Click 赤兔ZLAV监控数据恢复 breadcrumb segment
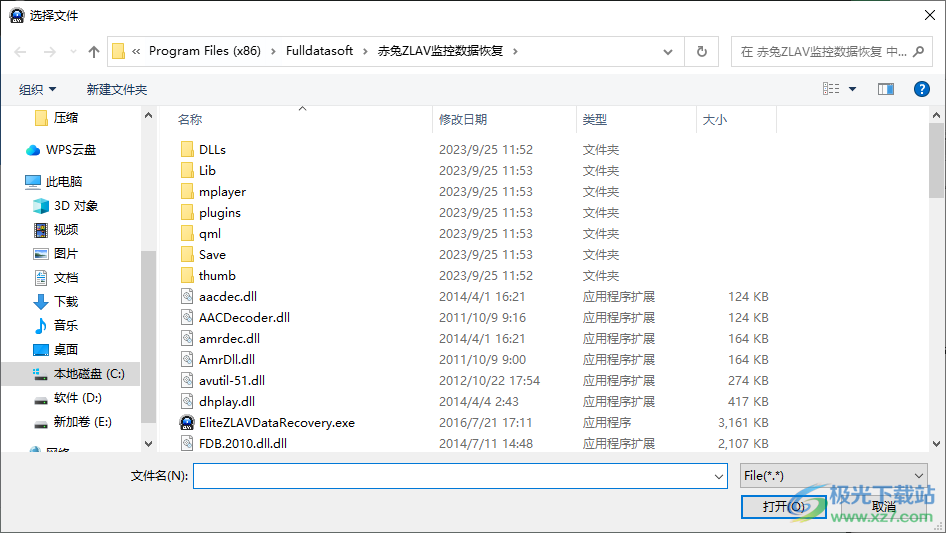The image size is (946, 533). [x=440, y=51]
